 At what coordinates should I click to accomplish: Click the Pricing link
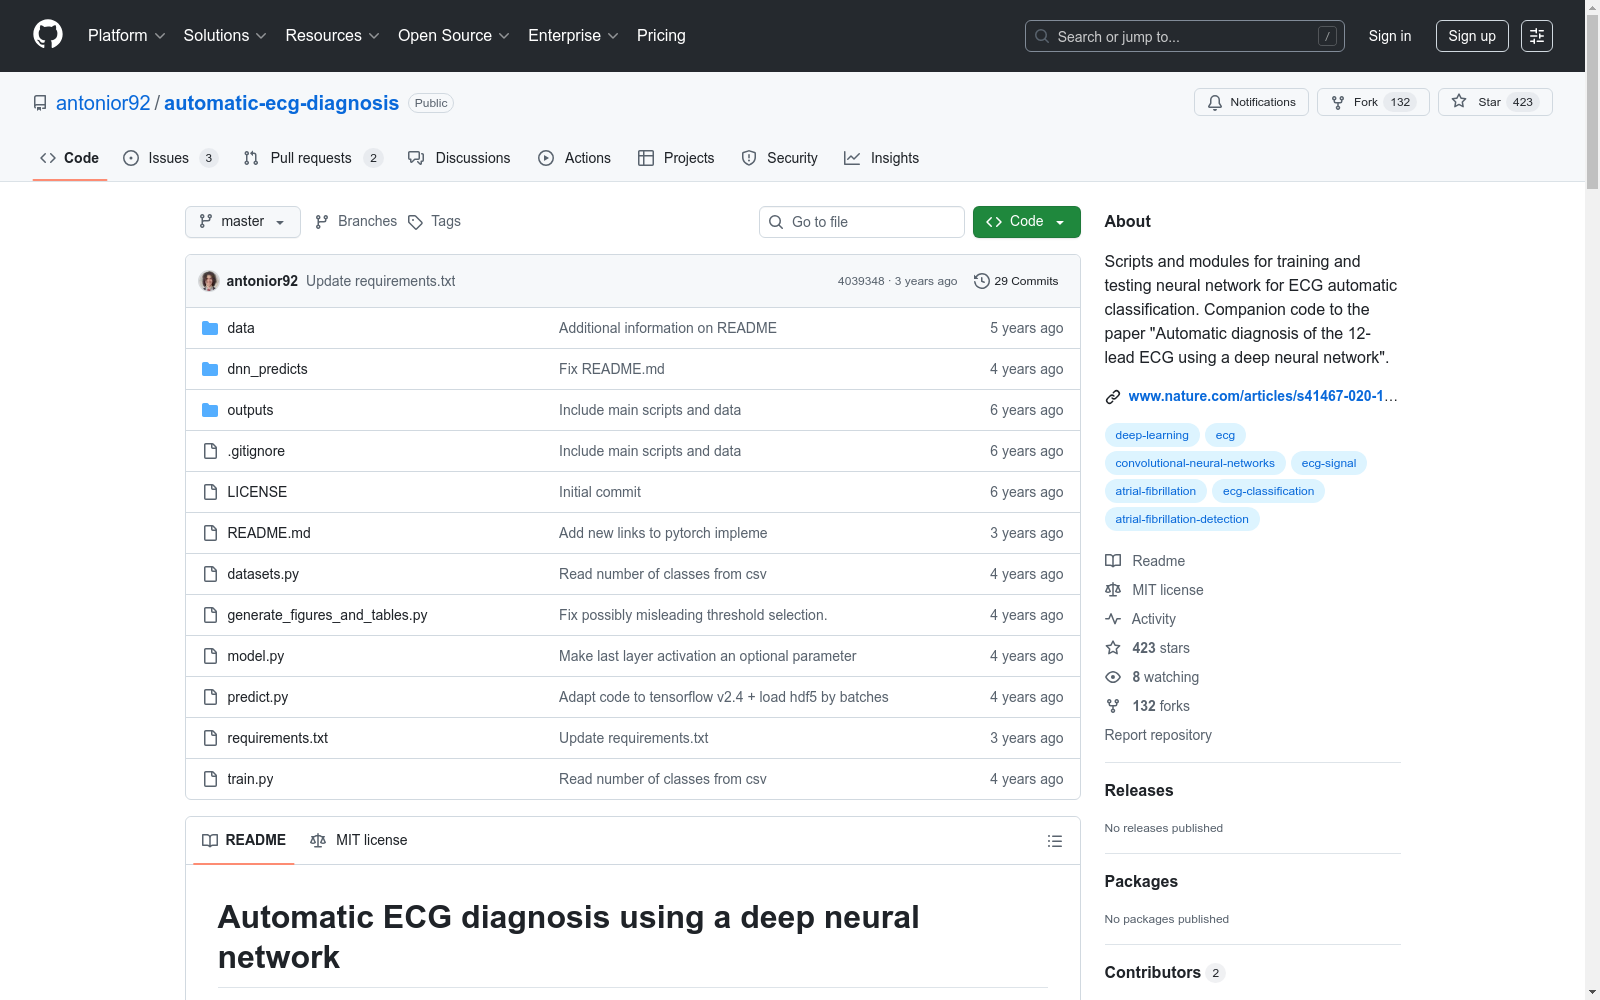click(661, 36)
